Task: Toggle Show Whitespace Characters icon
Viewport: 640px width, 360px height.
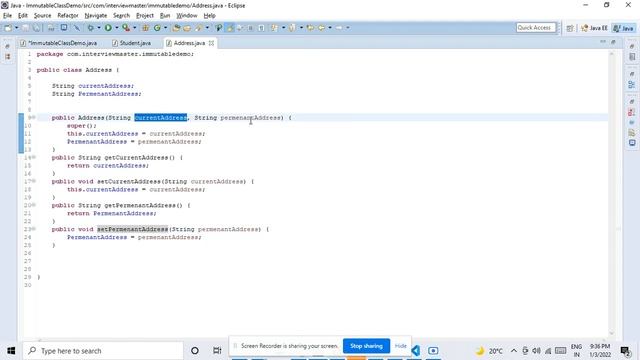Action: pyautogui.click(x=261, y=28)
